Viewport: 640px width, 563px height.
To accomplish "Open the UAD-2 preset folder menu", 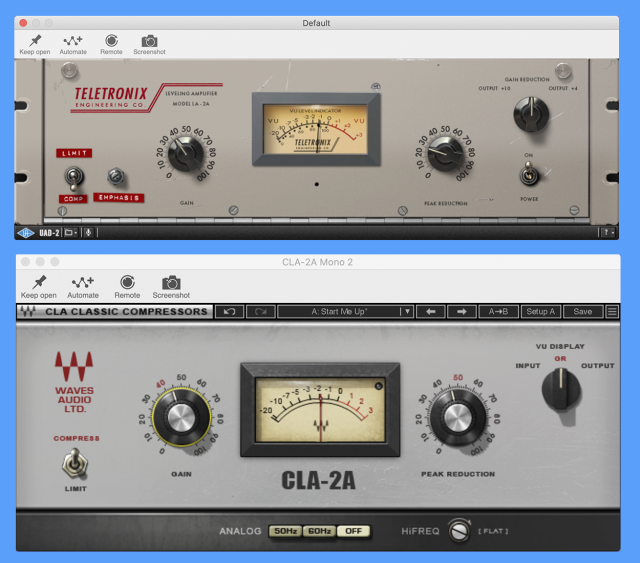I will click(x=70, y=233).
